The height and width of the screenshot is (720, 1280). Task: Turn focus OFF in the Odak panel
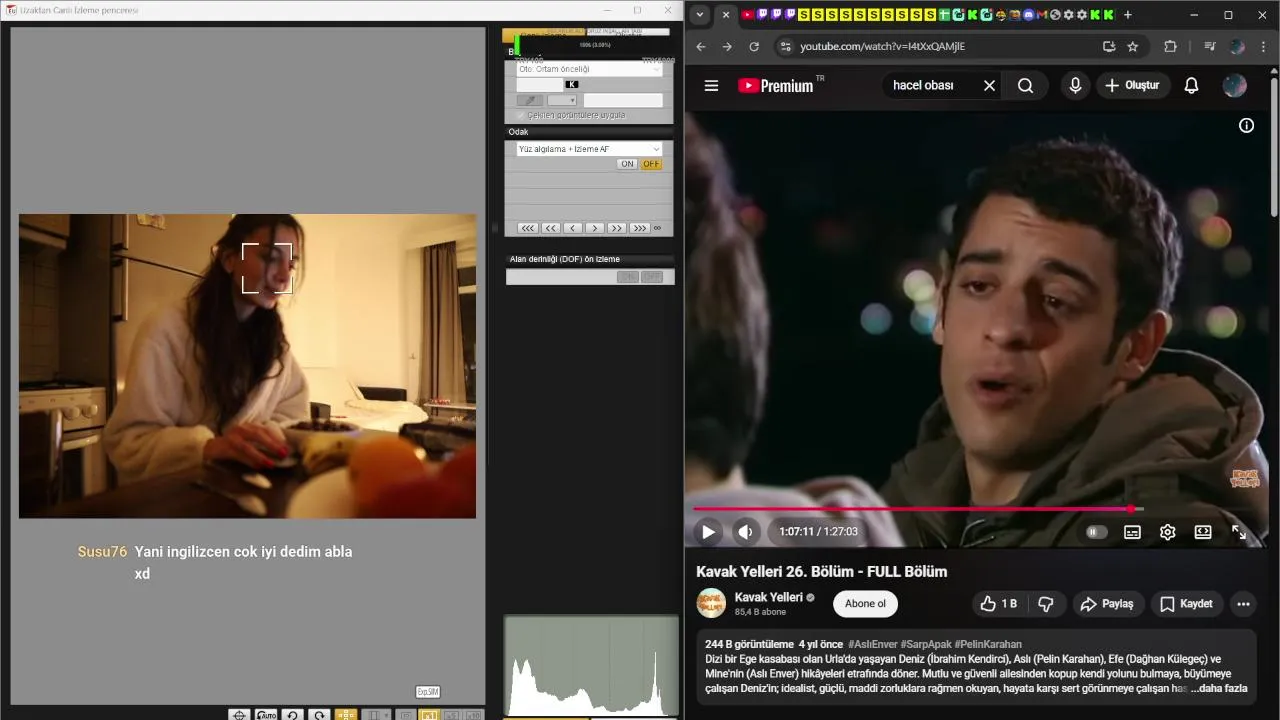[651, 164]
